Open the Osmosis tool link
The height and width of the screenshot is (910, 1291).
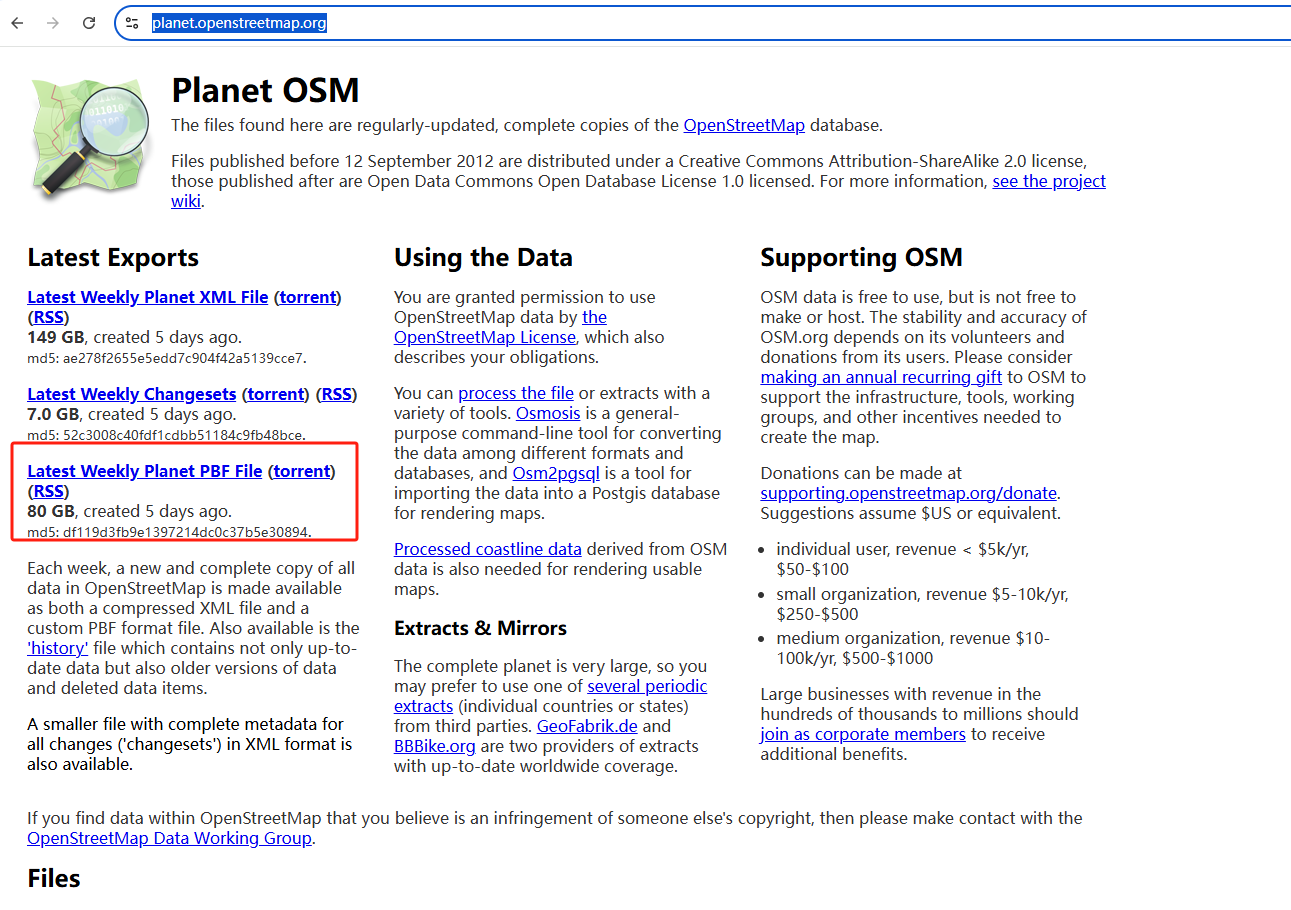[x=548, y=413]
